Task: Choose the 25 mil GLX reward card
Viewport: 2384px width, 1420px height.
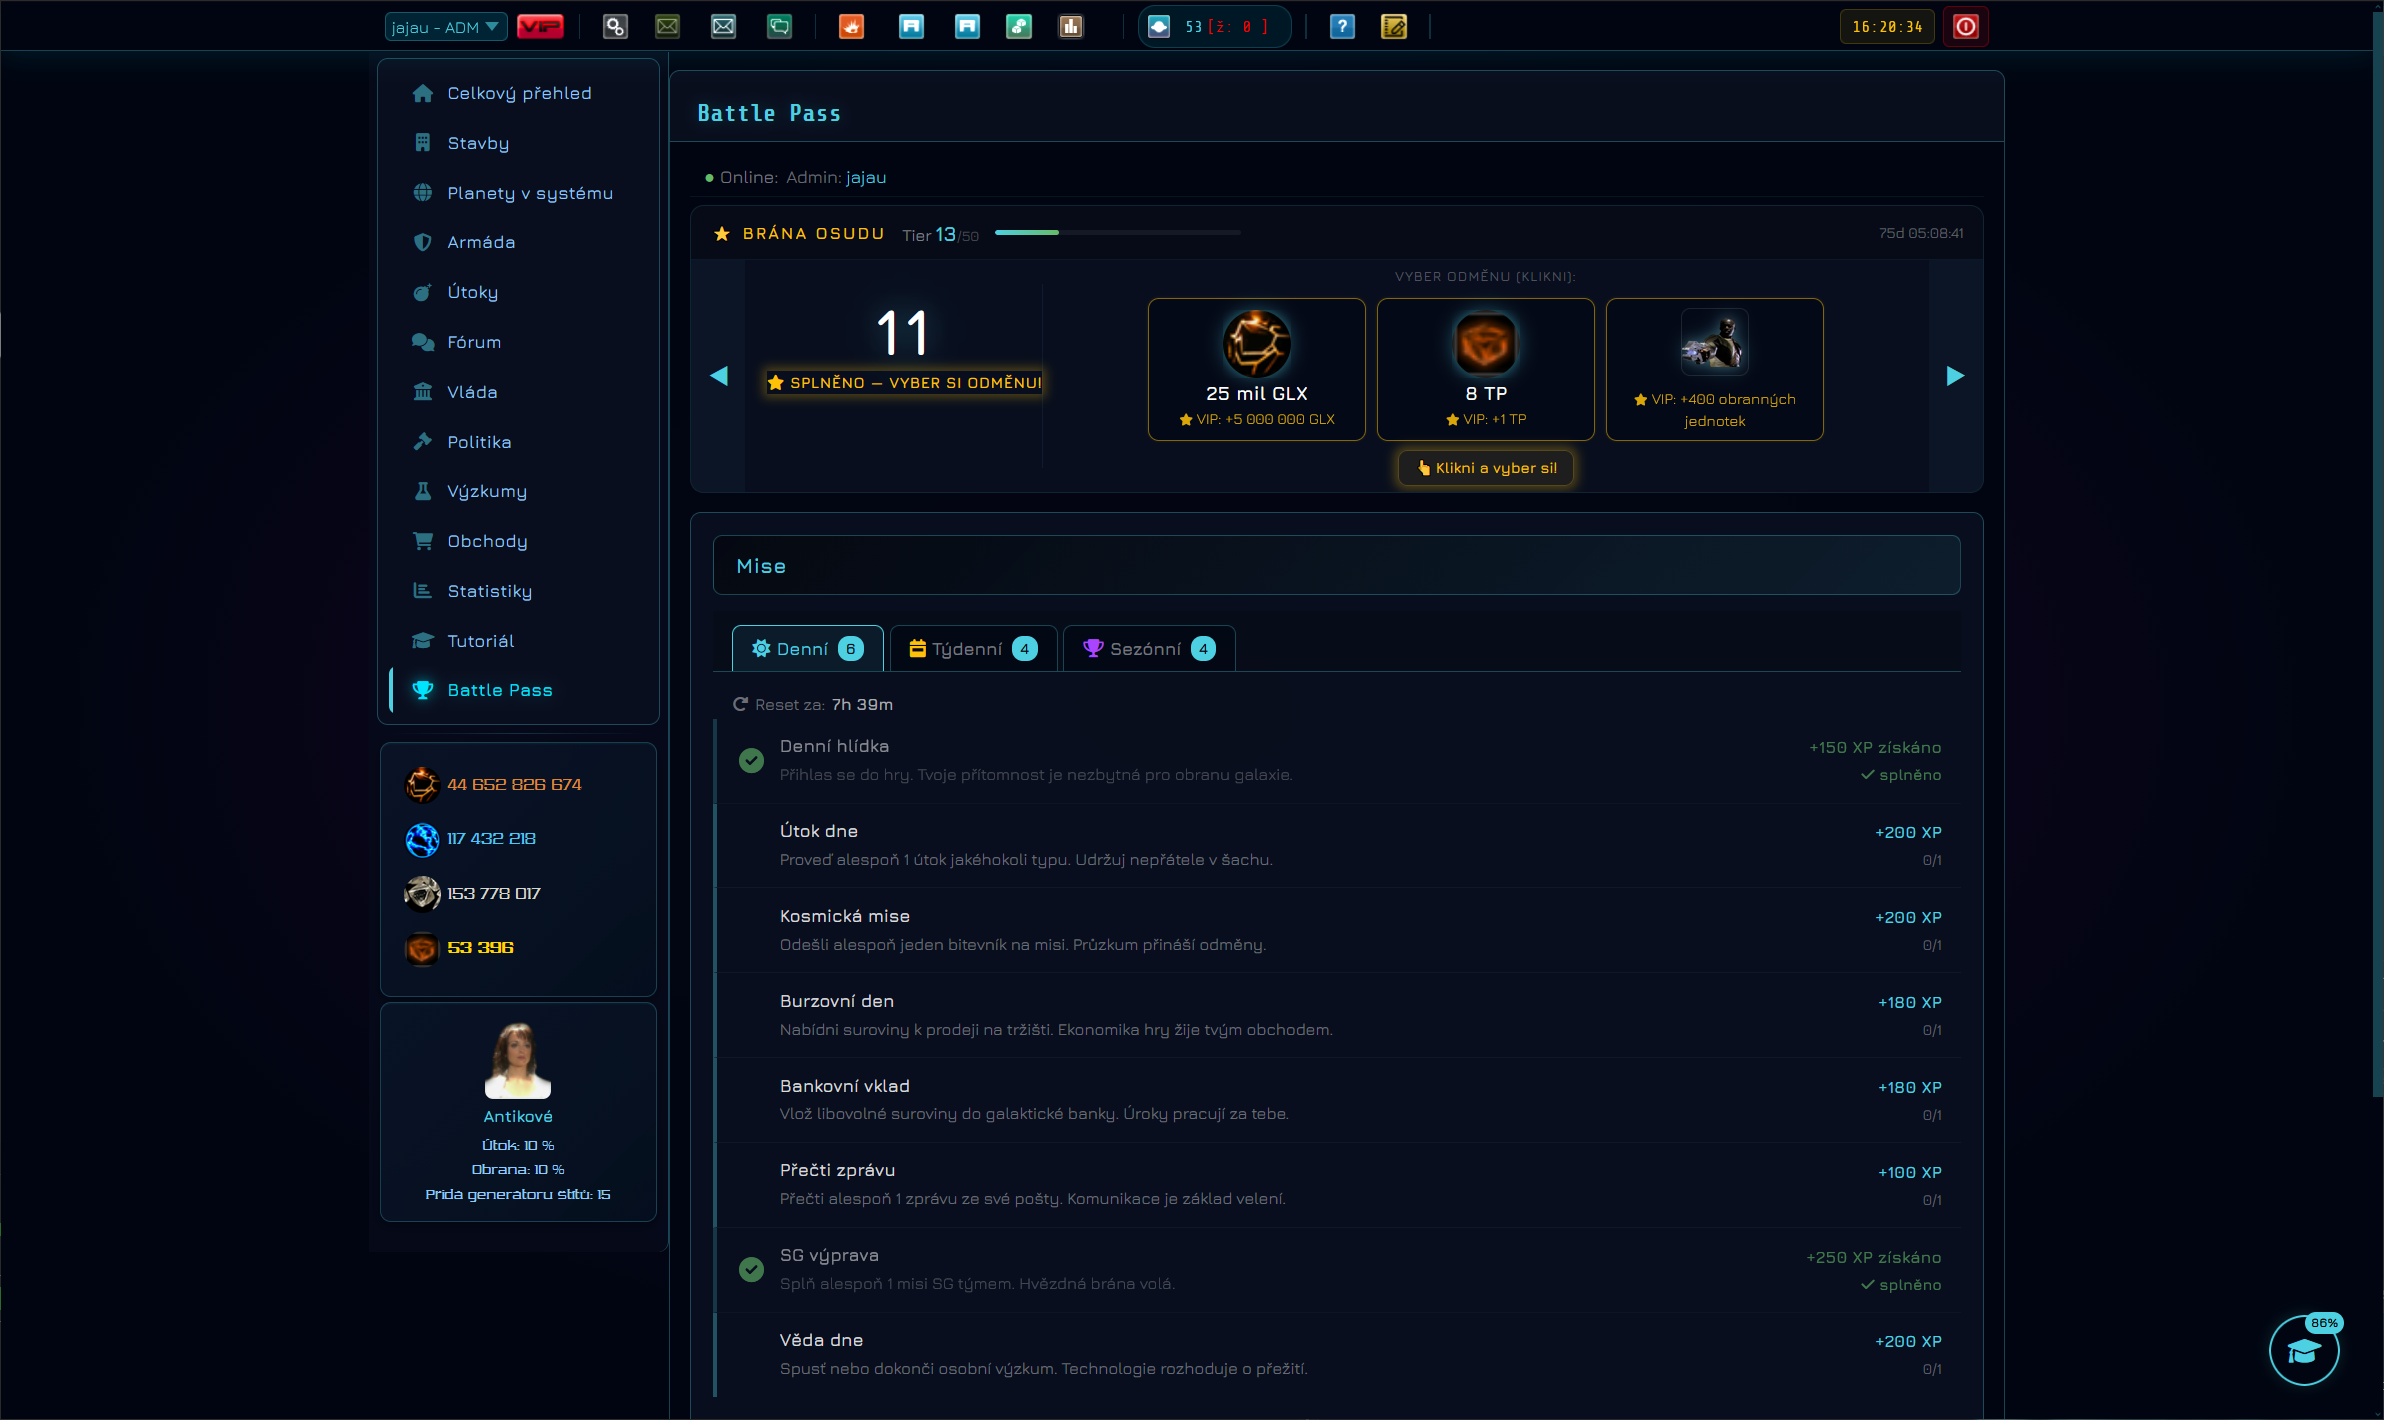Action: pos(1257,369)
